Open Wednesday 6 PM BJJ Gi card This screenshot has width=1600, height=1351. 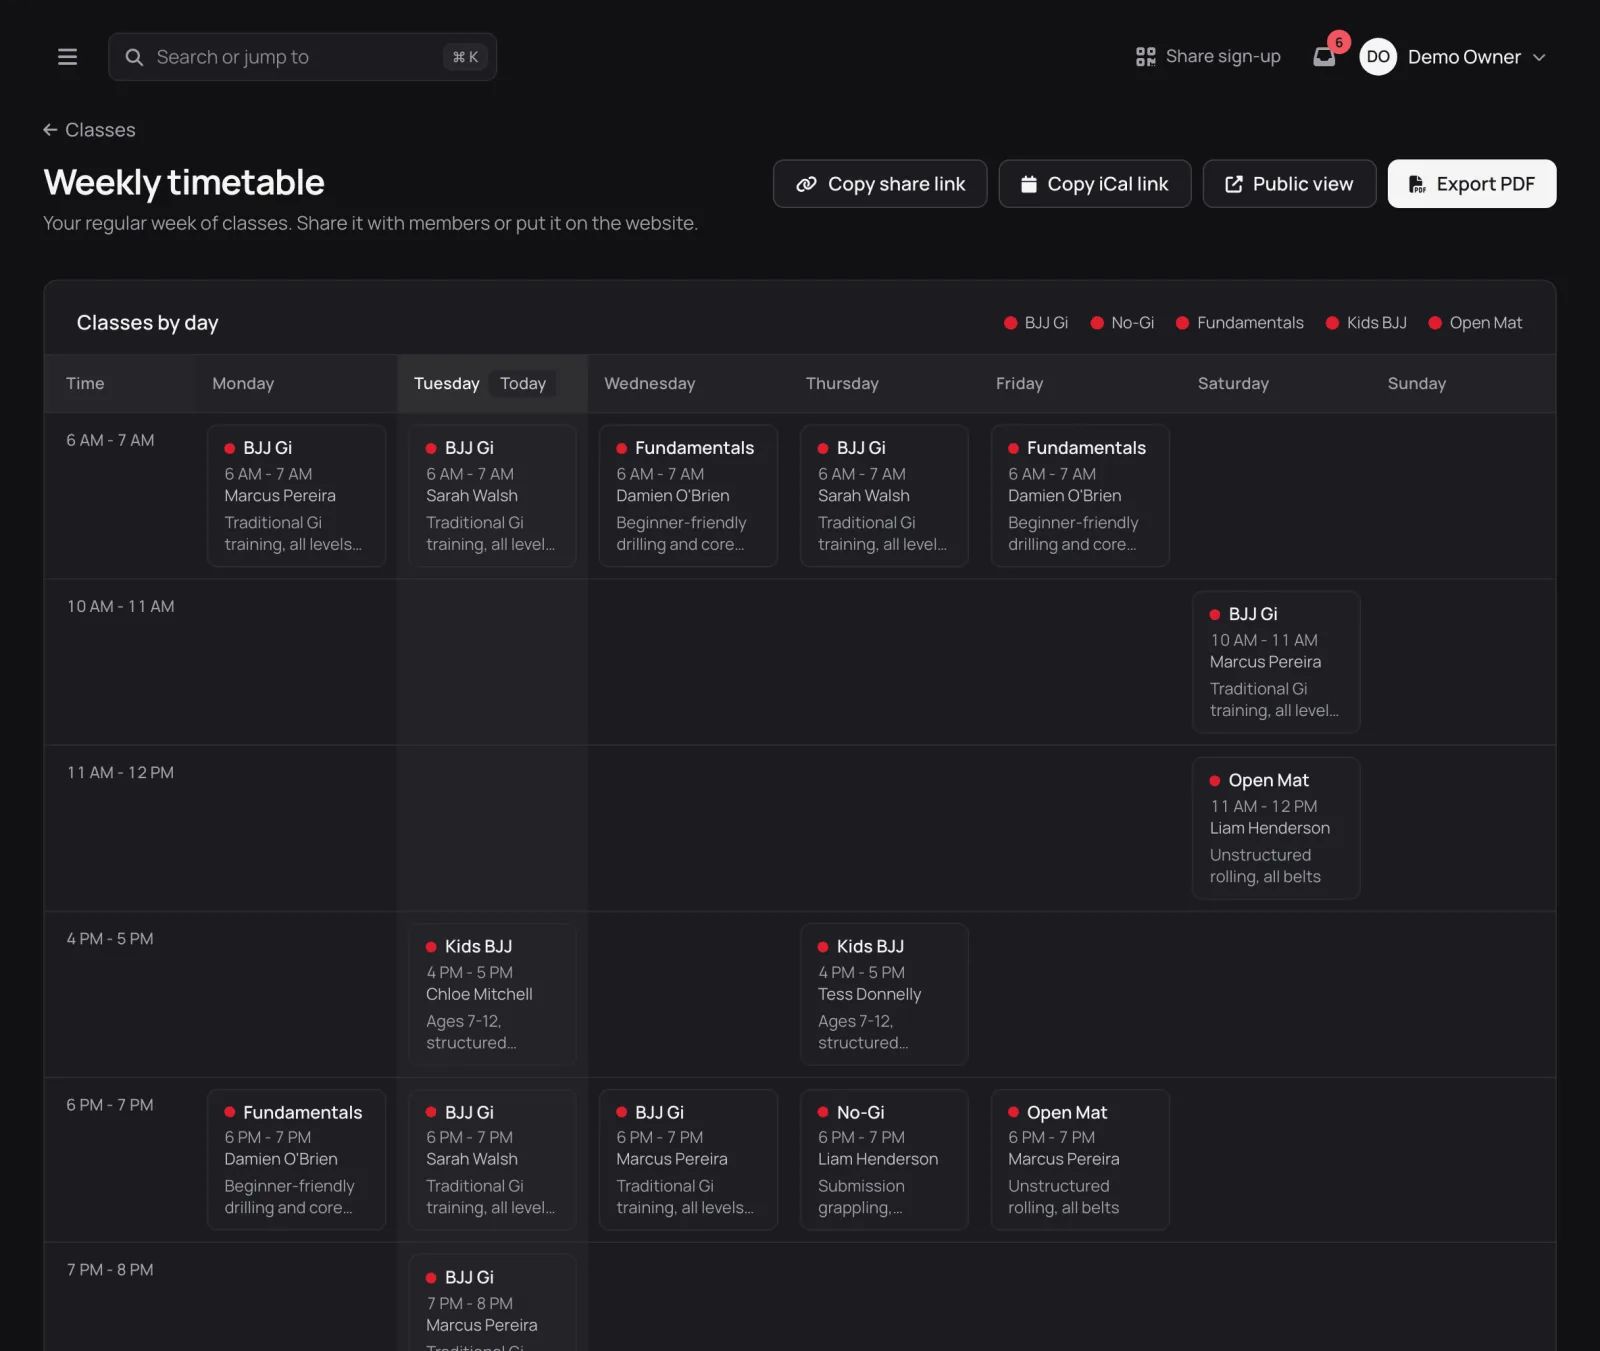tap(688, 1160)
